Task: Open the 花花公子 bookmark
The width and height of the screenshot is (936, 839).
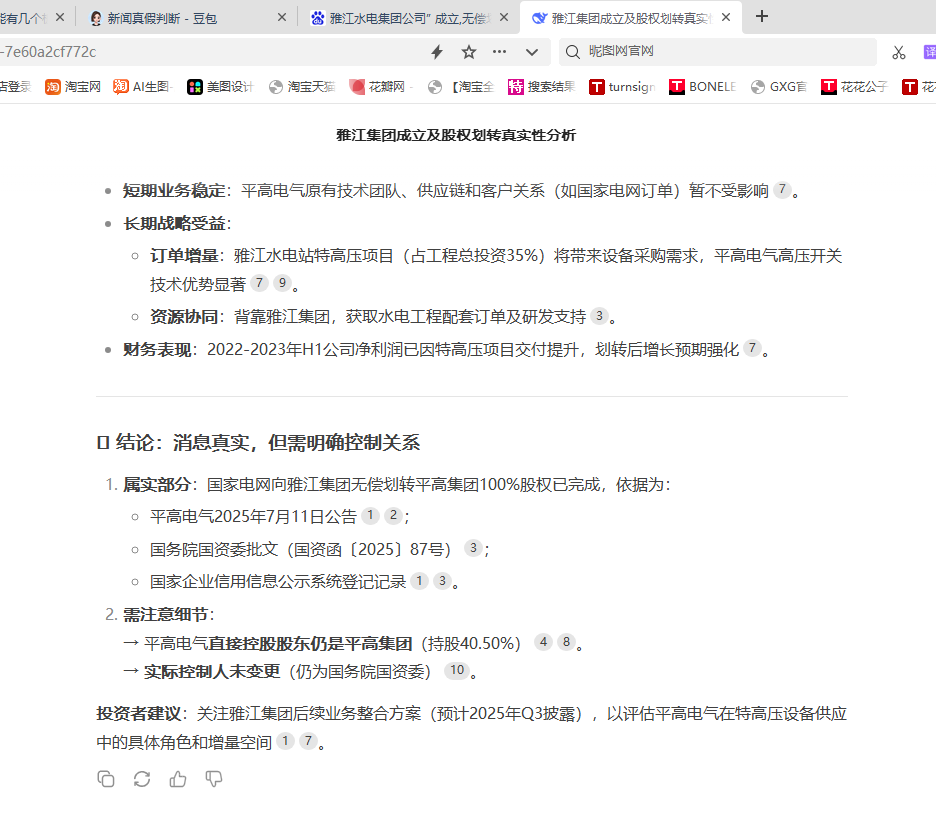Action: (854, 87)
